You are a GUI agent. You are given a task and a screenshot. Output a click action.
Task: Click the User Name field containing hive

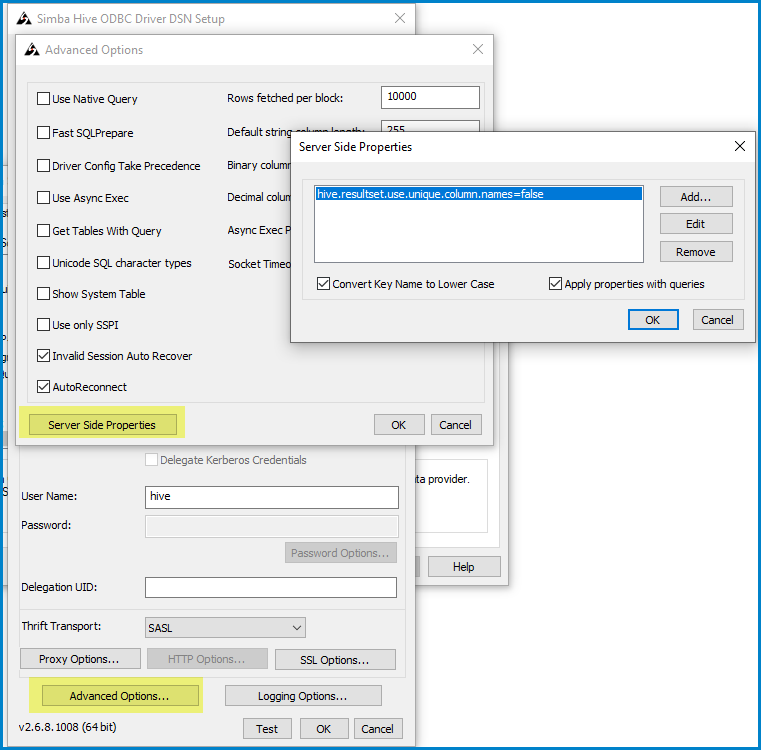click(272, 497)
